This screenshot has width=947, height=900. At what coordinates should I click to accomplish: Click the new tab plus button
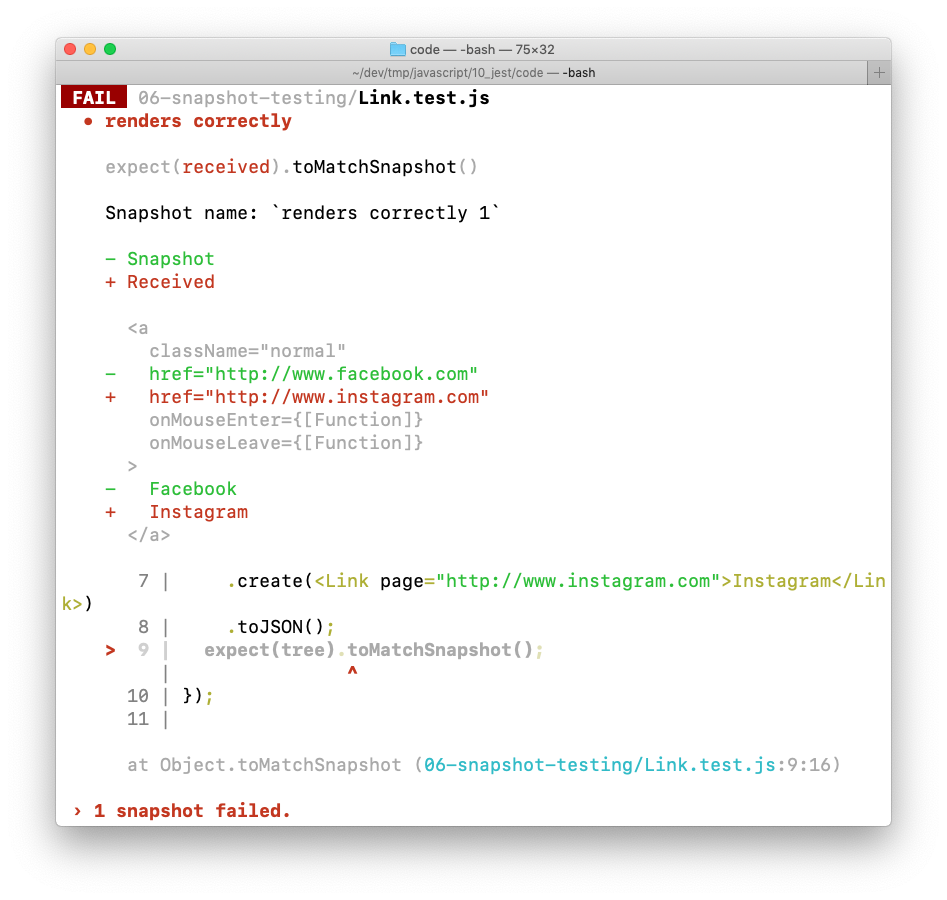[x=879, y=72]
